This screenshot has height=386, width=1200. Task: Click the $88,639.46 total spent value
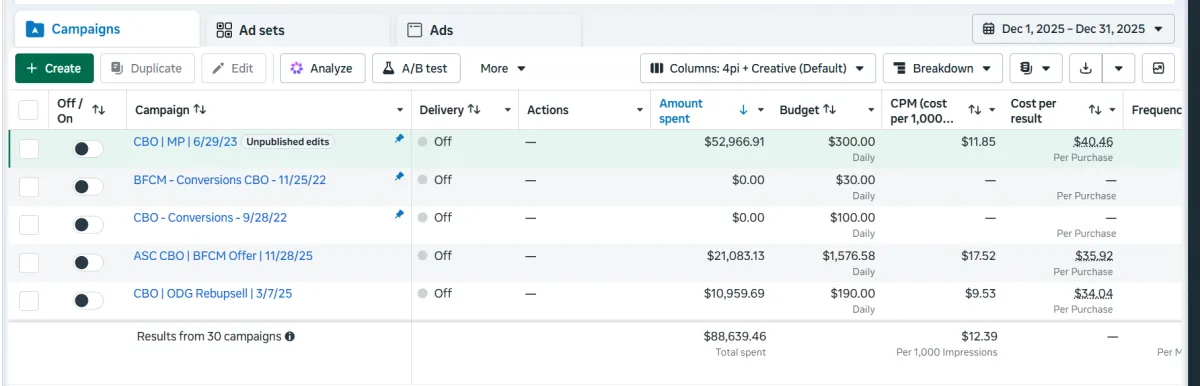[x=735, y=337]
